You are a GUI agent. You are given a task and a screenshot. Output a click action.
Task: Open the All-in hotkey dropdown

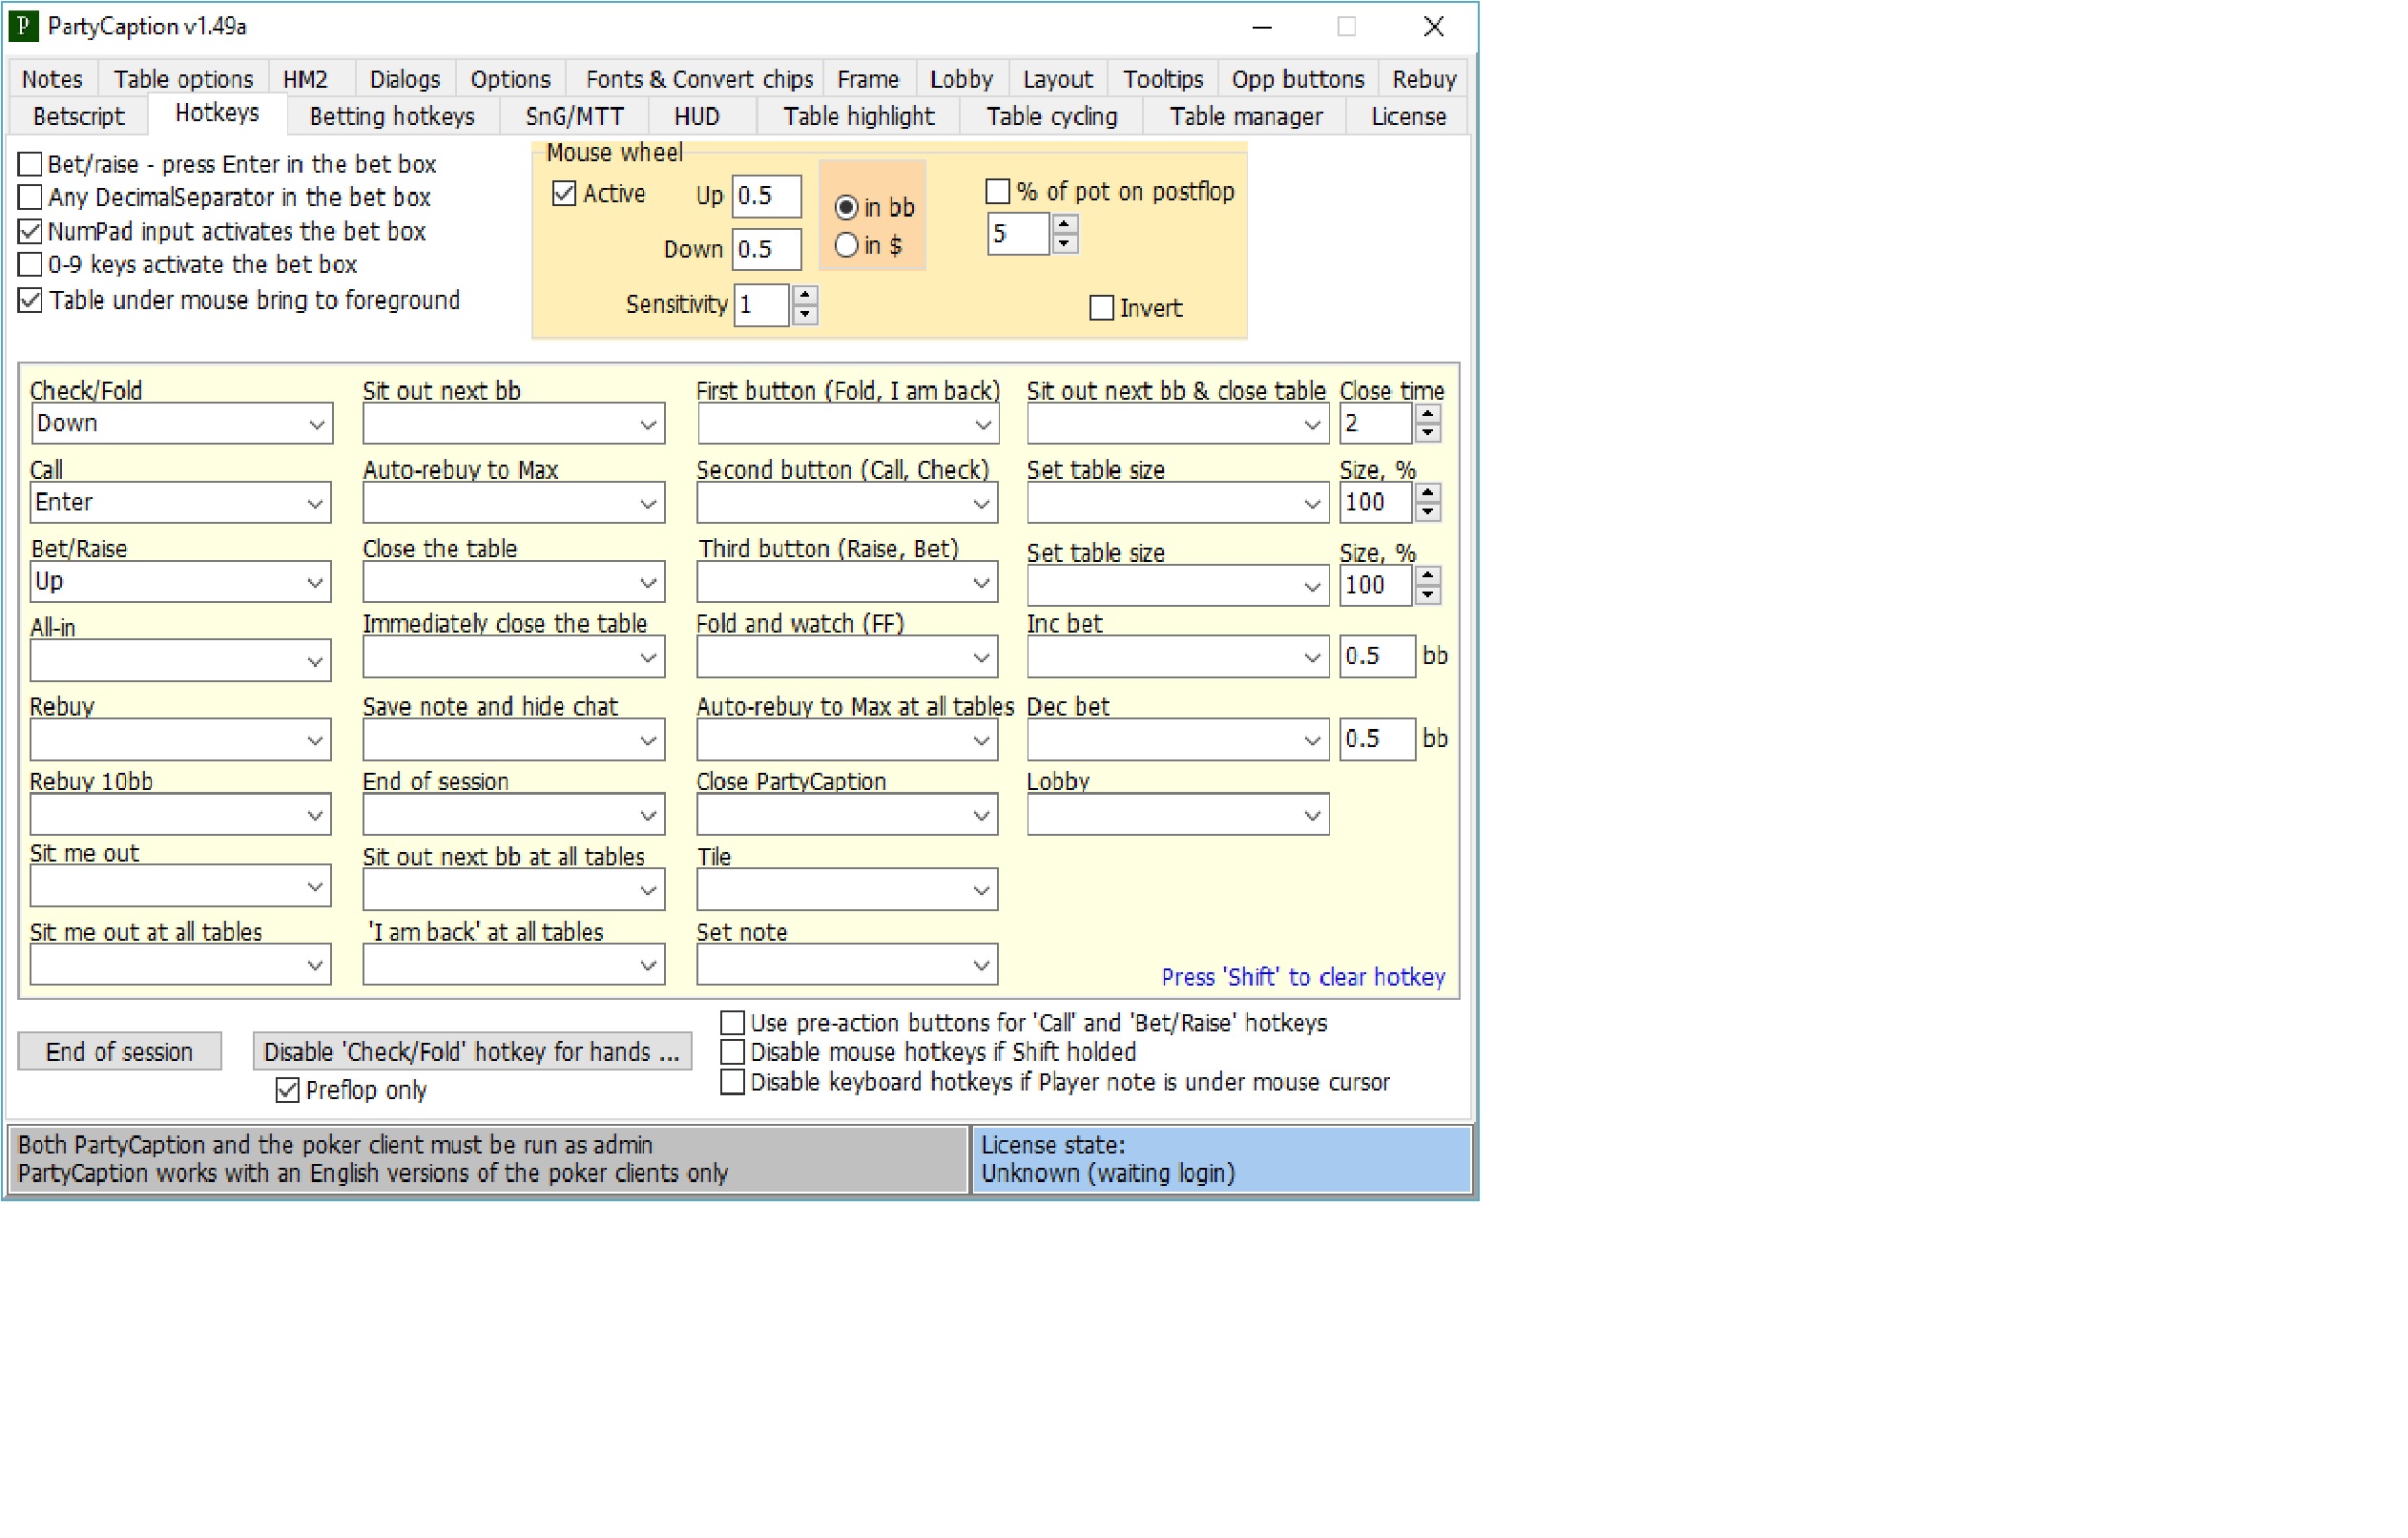pyautogui.click(x=181, y=661)
